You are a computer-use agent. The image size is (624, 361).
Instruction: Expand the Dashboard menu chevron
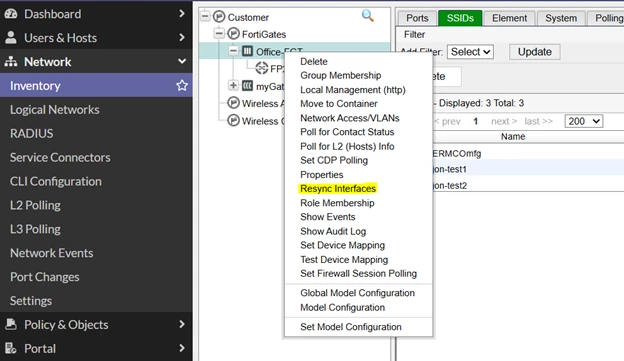182,14
